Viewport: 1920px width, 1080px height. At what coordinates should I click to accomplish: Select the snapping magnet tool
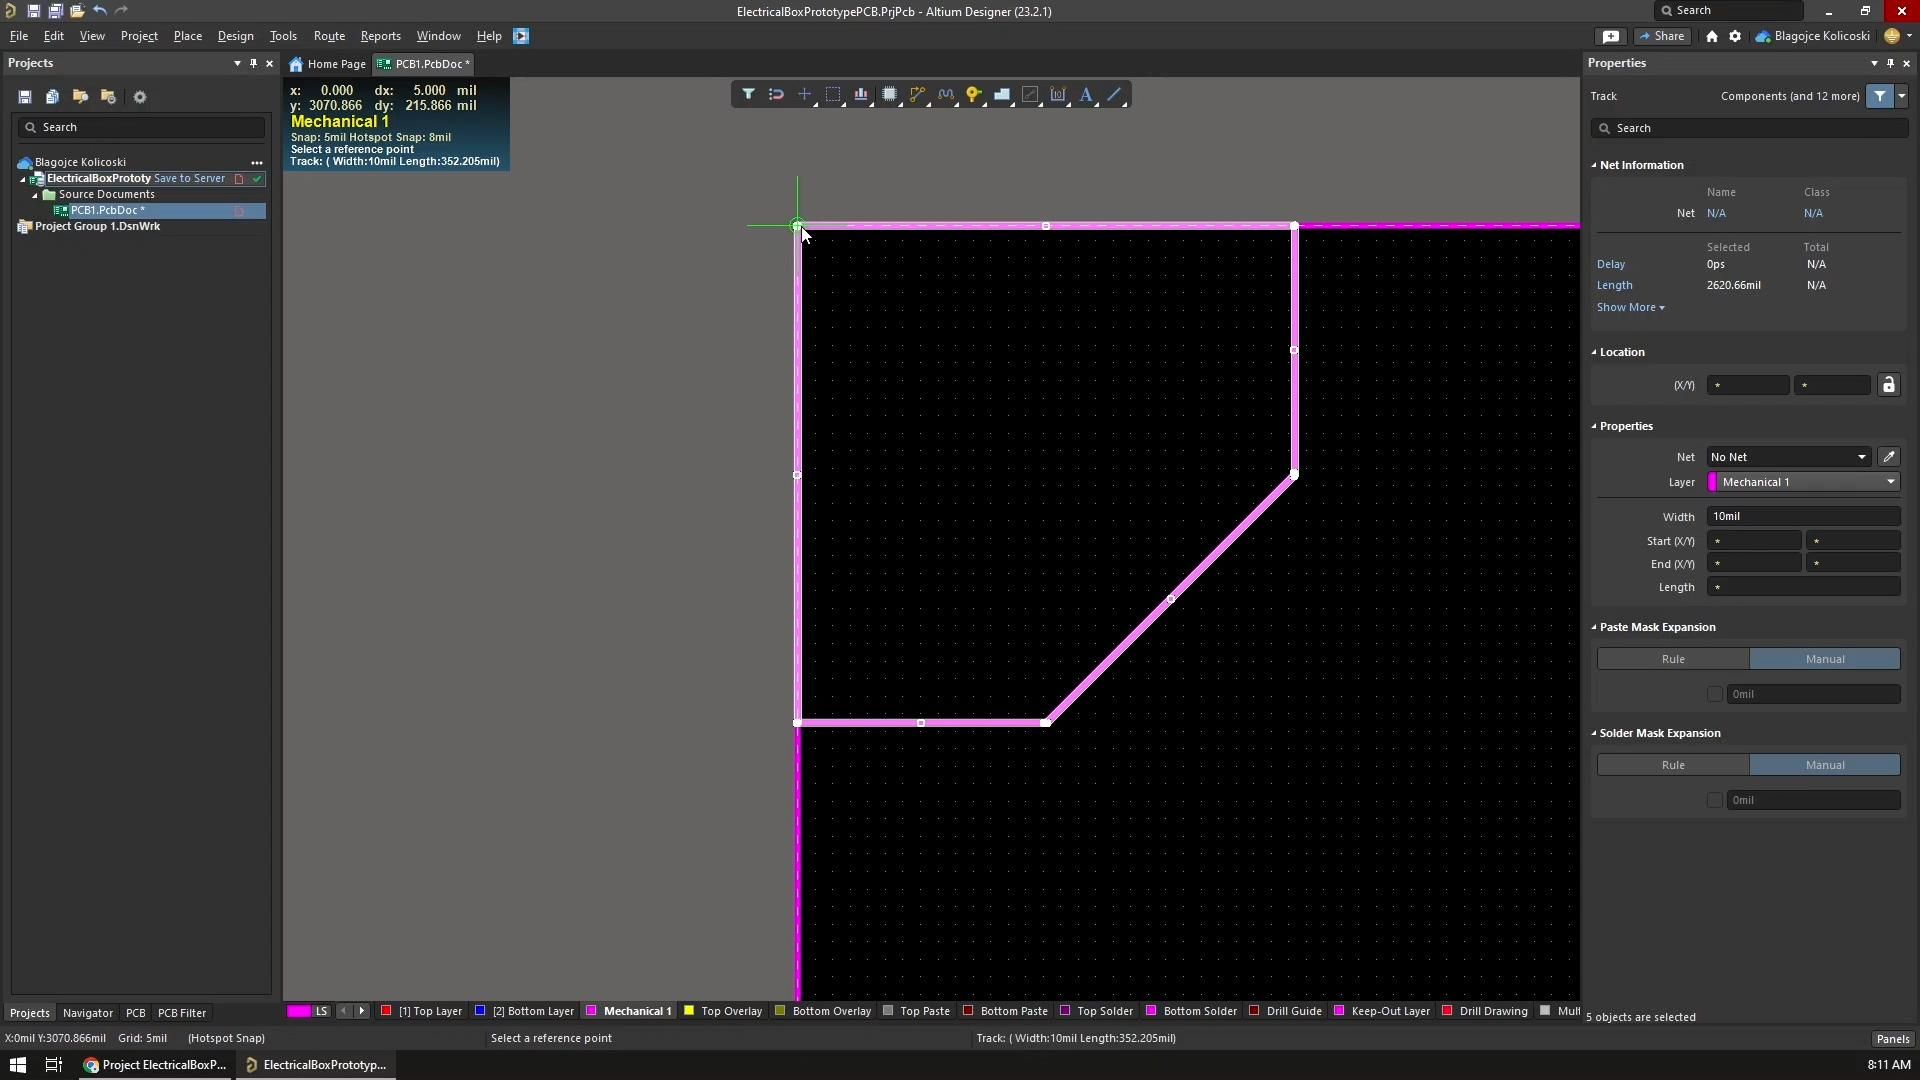coord(776,94)
